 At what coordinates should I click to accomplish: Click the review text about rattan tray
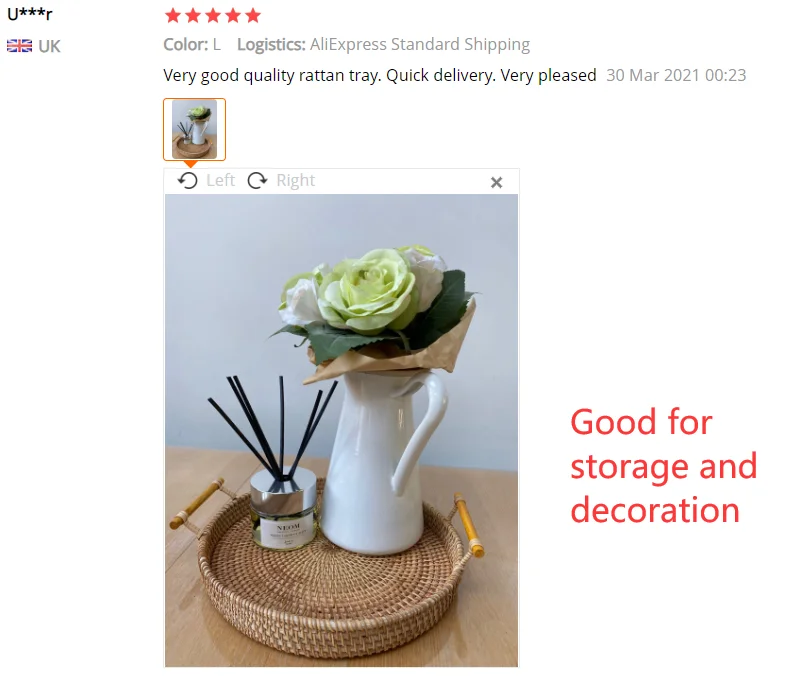coord(380,75)
